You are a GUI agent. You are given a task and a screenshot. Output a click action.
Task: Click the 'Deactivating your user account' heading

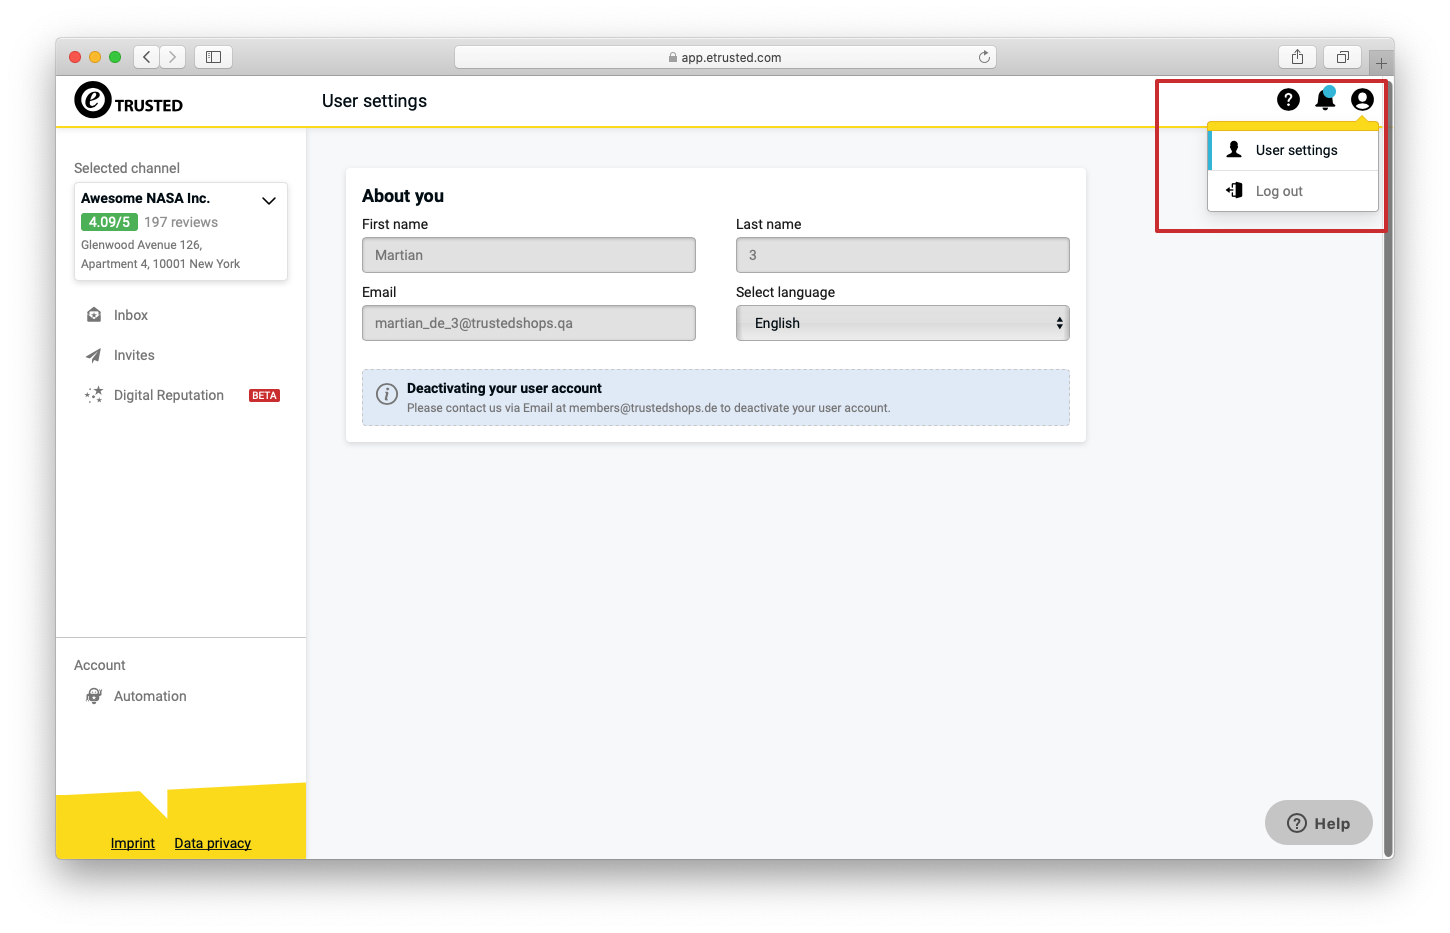[x=504, y=388]
